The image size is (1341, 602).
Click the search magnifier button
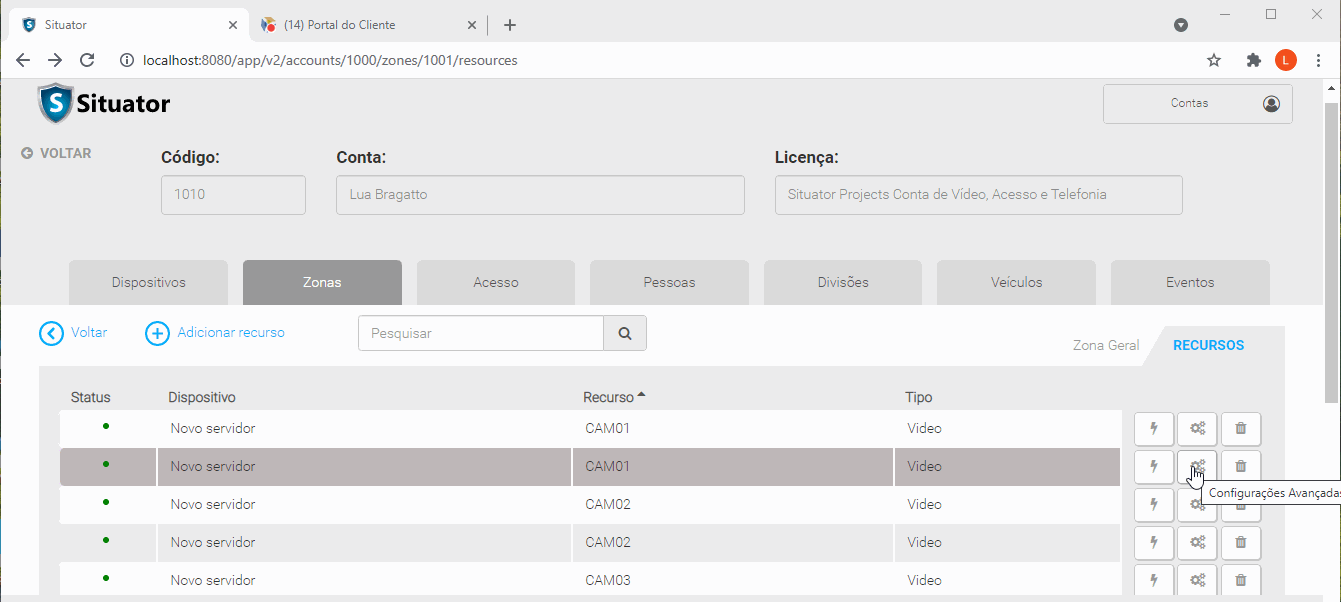[625, 334]
